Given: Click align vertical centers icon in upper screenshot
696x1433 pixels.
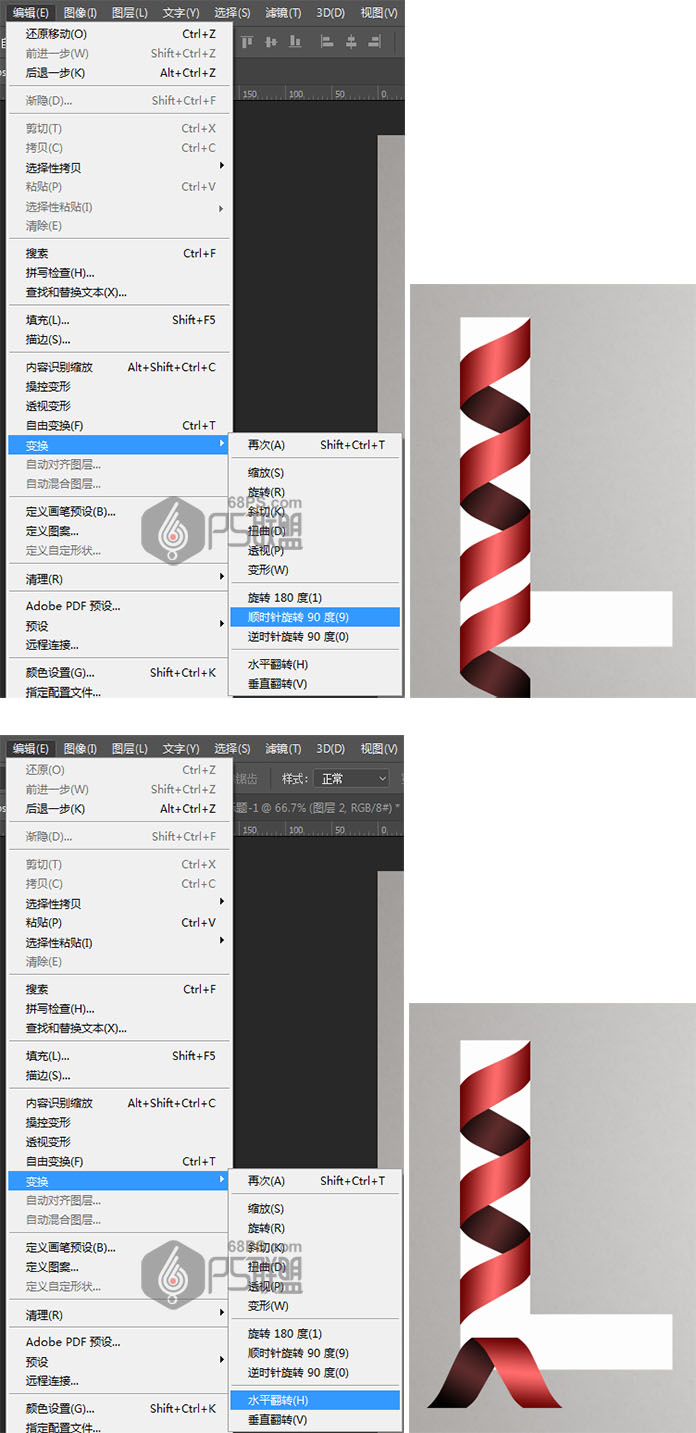Looking at the screenshot, I should pos(270,42).
